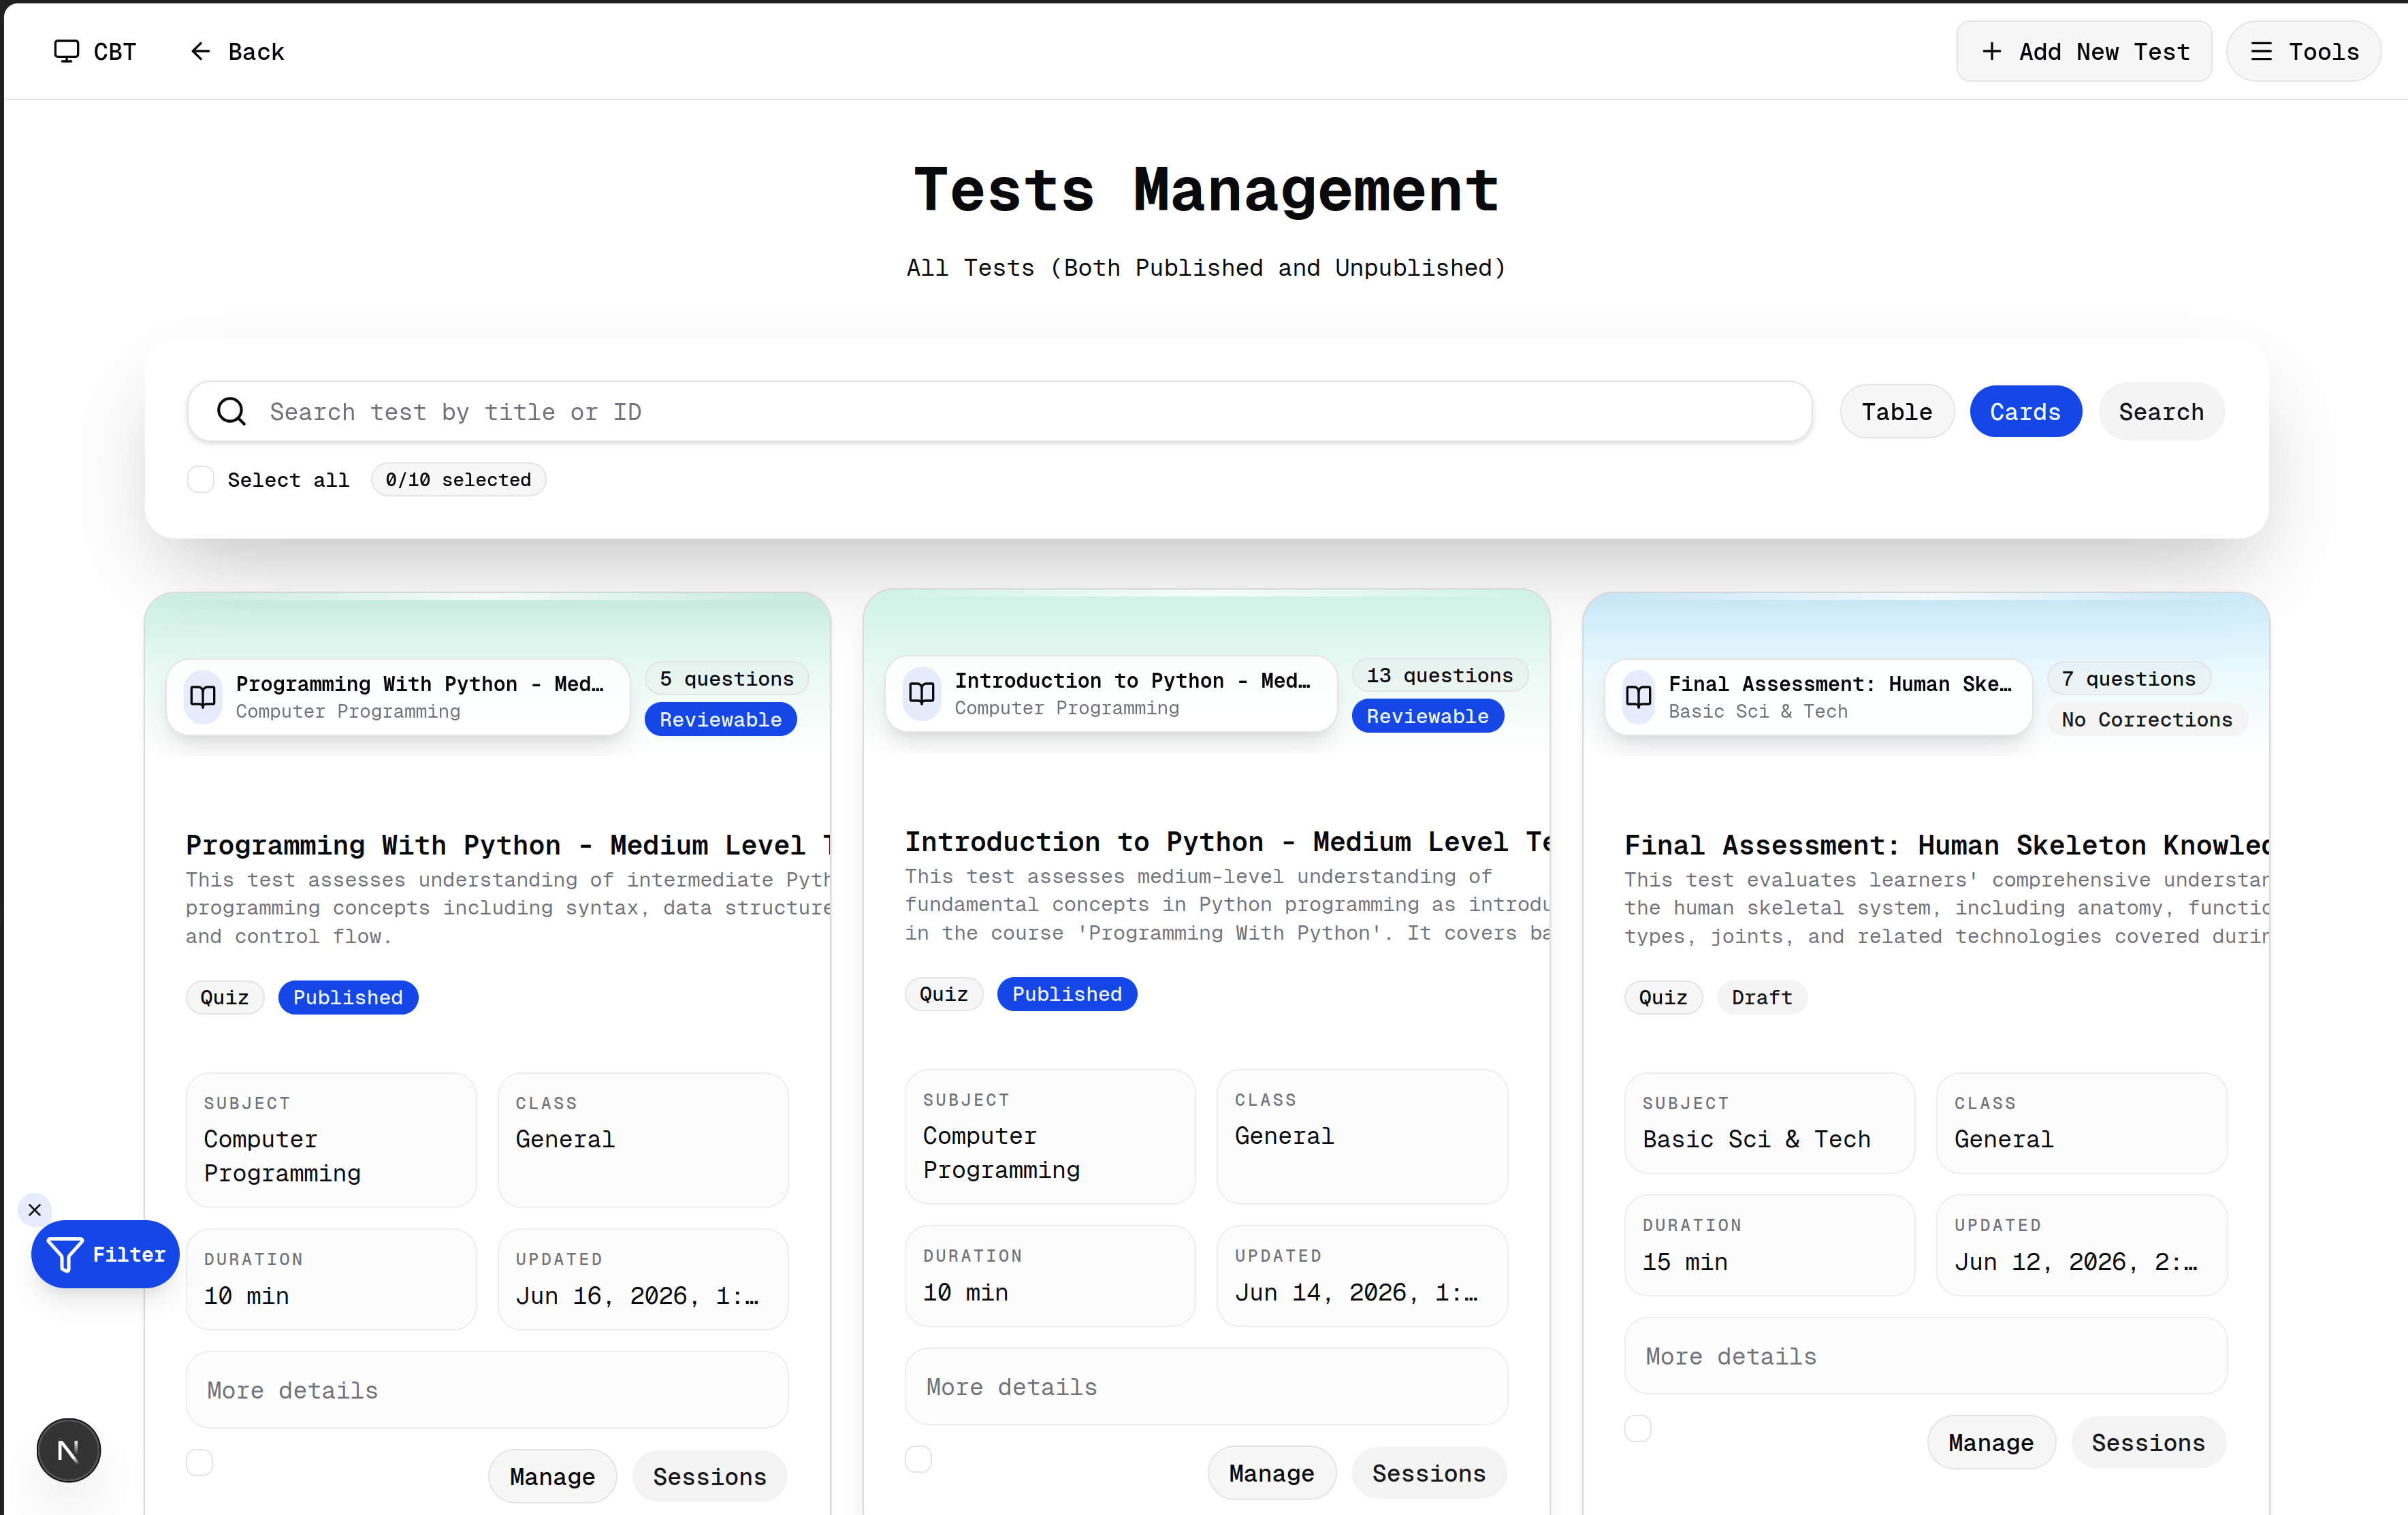The height and width of the screenshot is (1515, 2408).
Task: Open Sessions for Programming With Python card
Action: click(x=709, y=1476)
